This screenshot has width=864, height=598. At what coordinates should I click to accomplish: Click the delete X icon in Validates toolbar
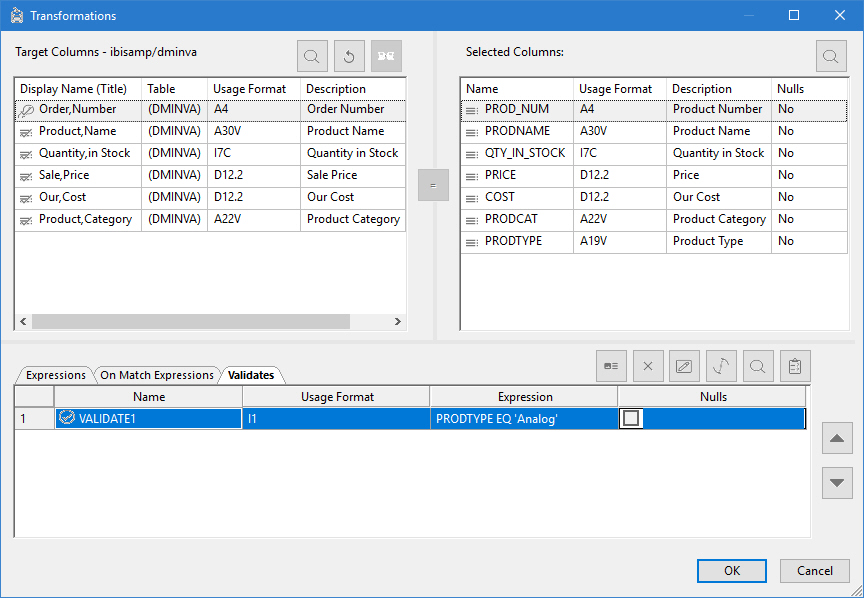click(x=648, y=366)
